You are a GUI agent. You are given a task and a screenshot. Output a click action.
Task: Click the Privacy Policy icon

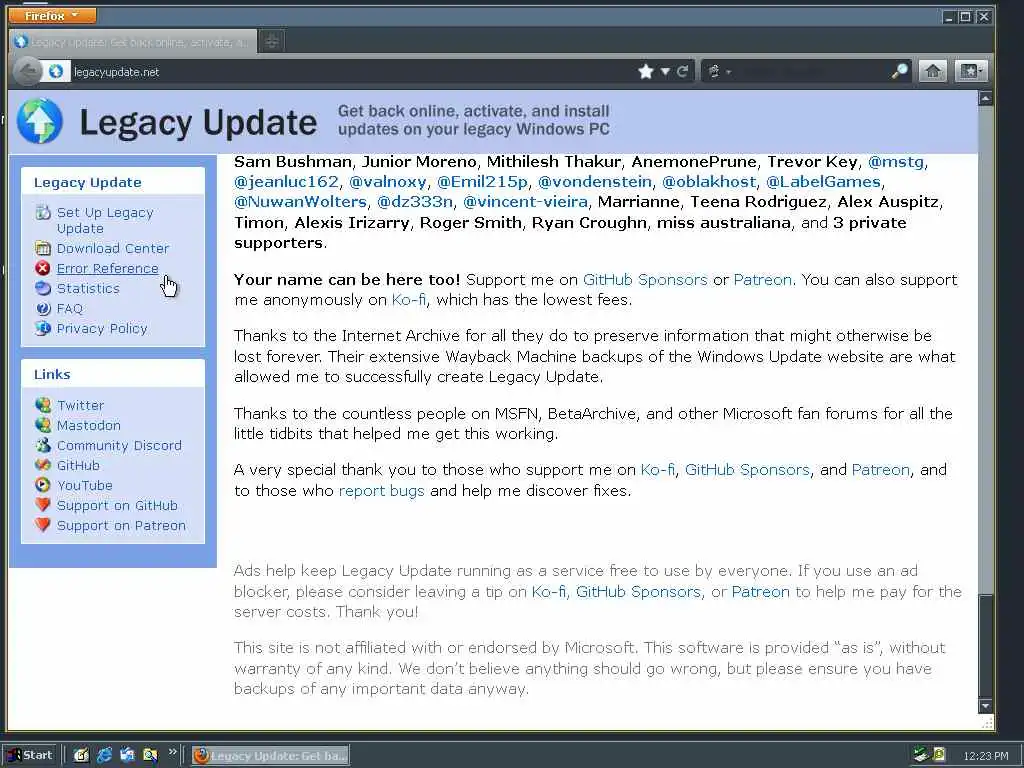pos(43,328)
